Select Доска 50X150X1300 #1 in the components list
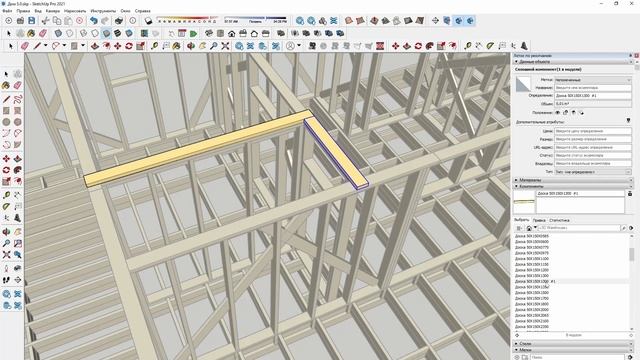The width and height of the screenshot is (640, 360). (x=571, y=281)
